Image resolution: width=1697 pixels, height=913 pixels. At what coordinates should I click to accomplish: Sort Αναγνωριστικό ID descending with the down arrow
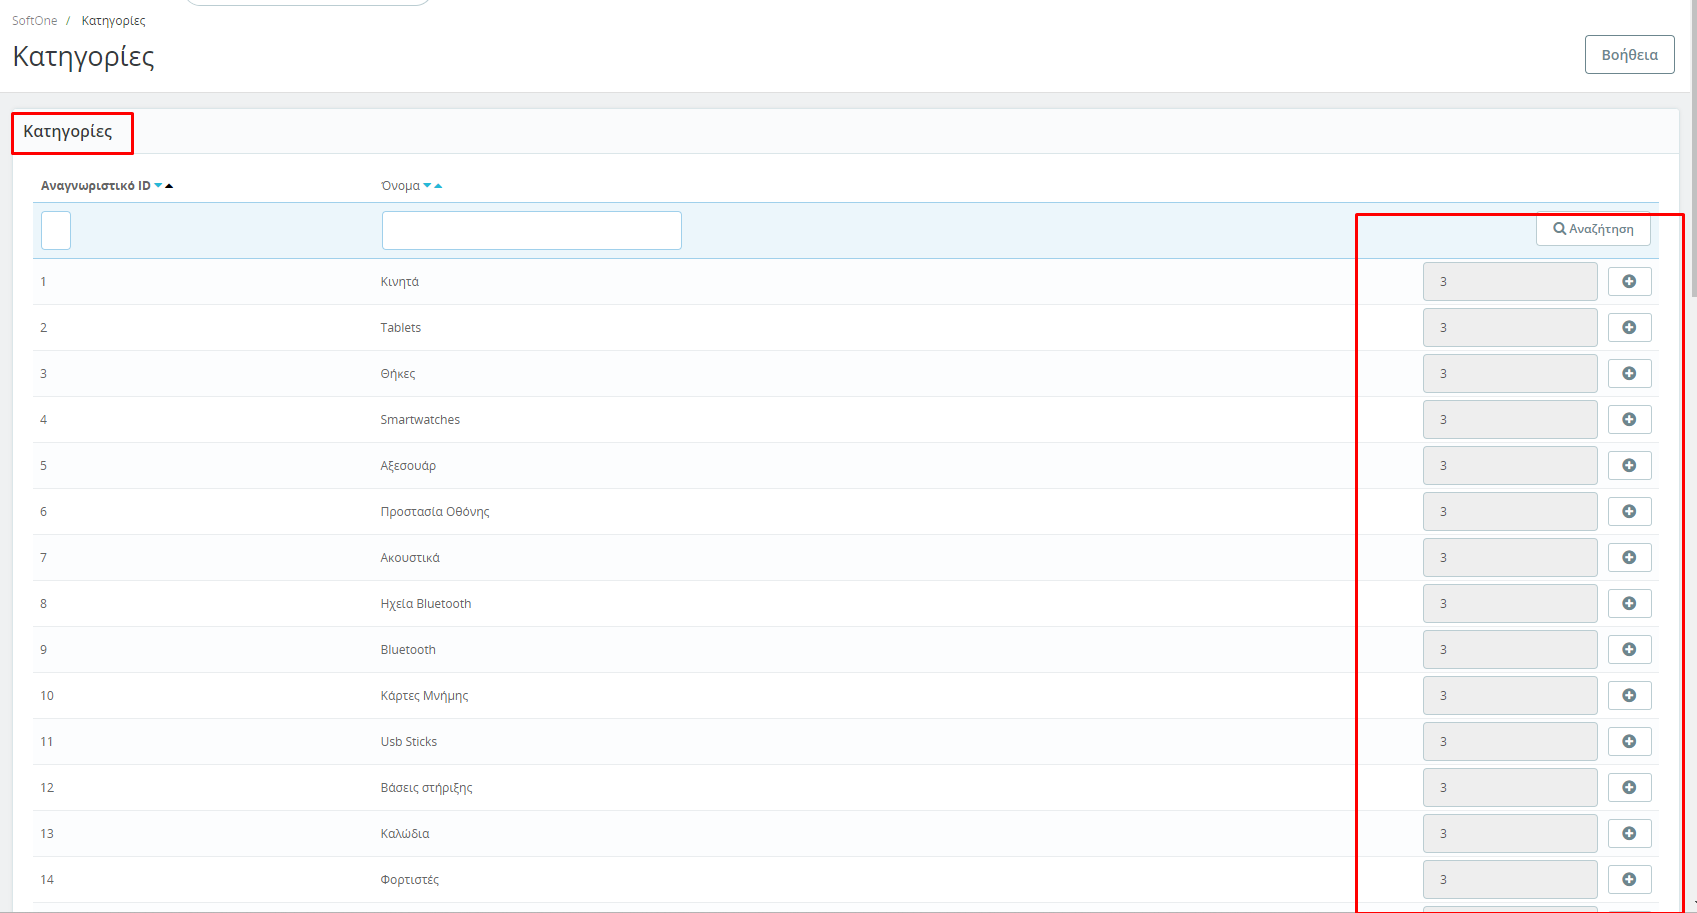158,186
